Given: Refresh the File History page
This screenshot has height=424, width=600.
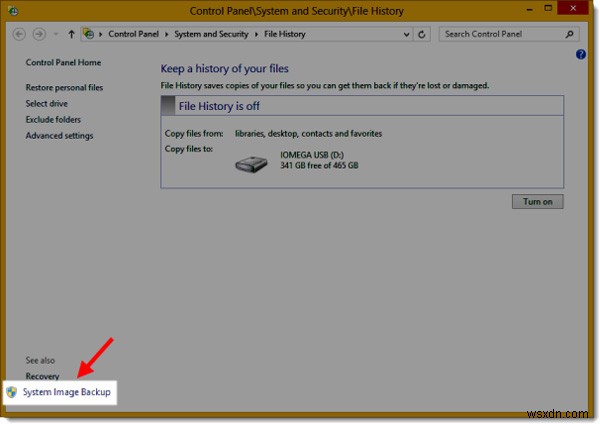Looking at the screenshot, I should (422, 34).
